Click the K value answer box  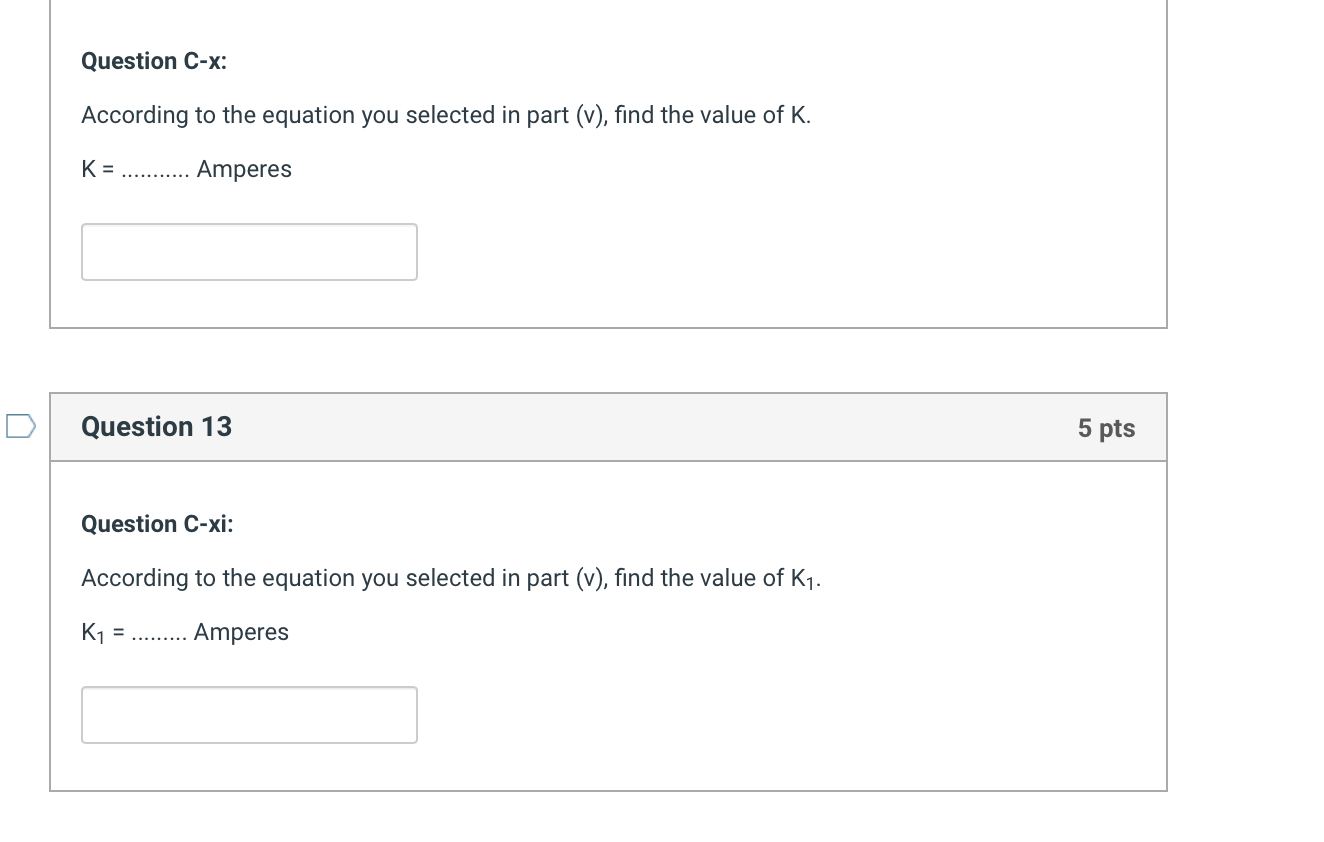coord(249,252)
